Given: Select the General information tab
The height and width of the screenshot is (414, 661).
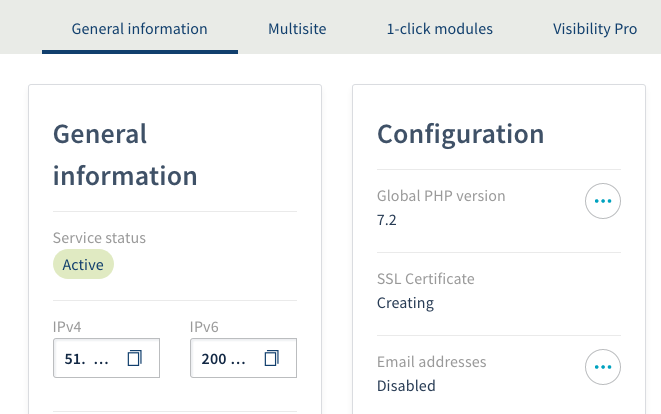Looking at the screenshot, I should pyautogui.click(x=139, y=29).
